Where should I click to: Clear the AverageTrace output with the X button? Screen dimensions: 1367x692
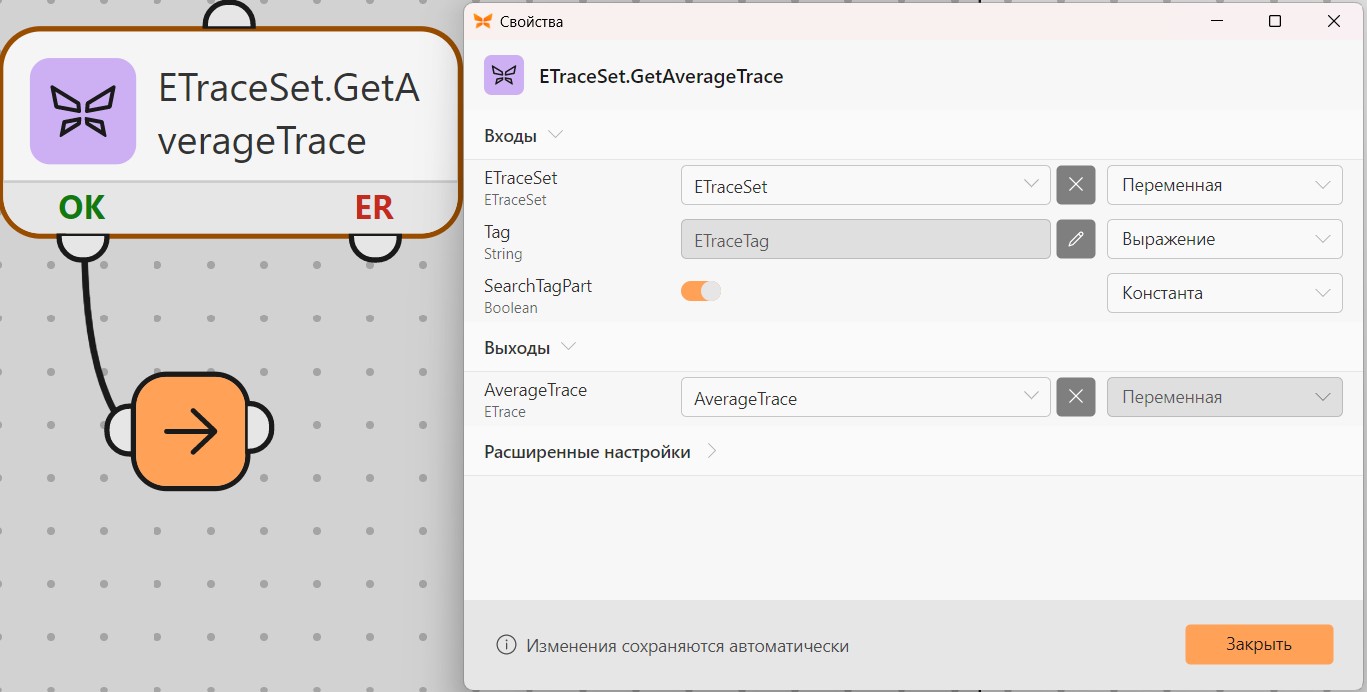[1076, 397]
